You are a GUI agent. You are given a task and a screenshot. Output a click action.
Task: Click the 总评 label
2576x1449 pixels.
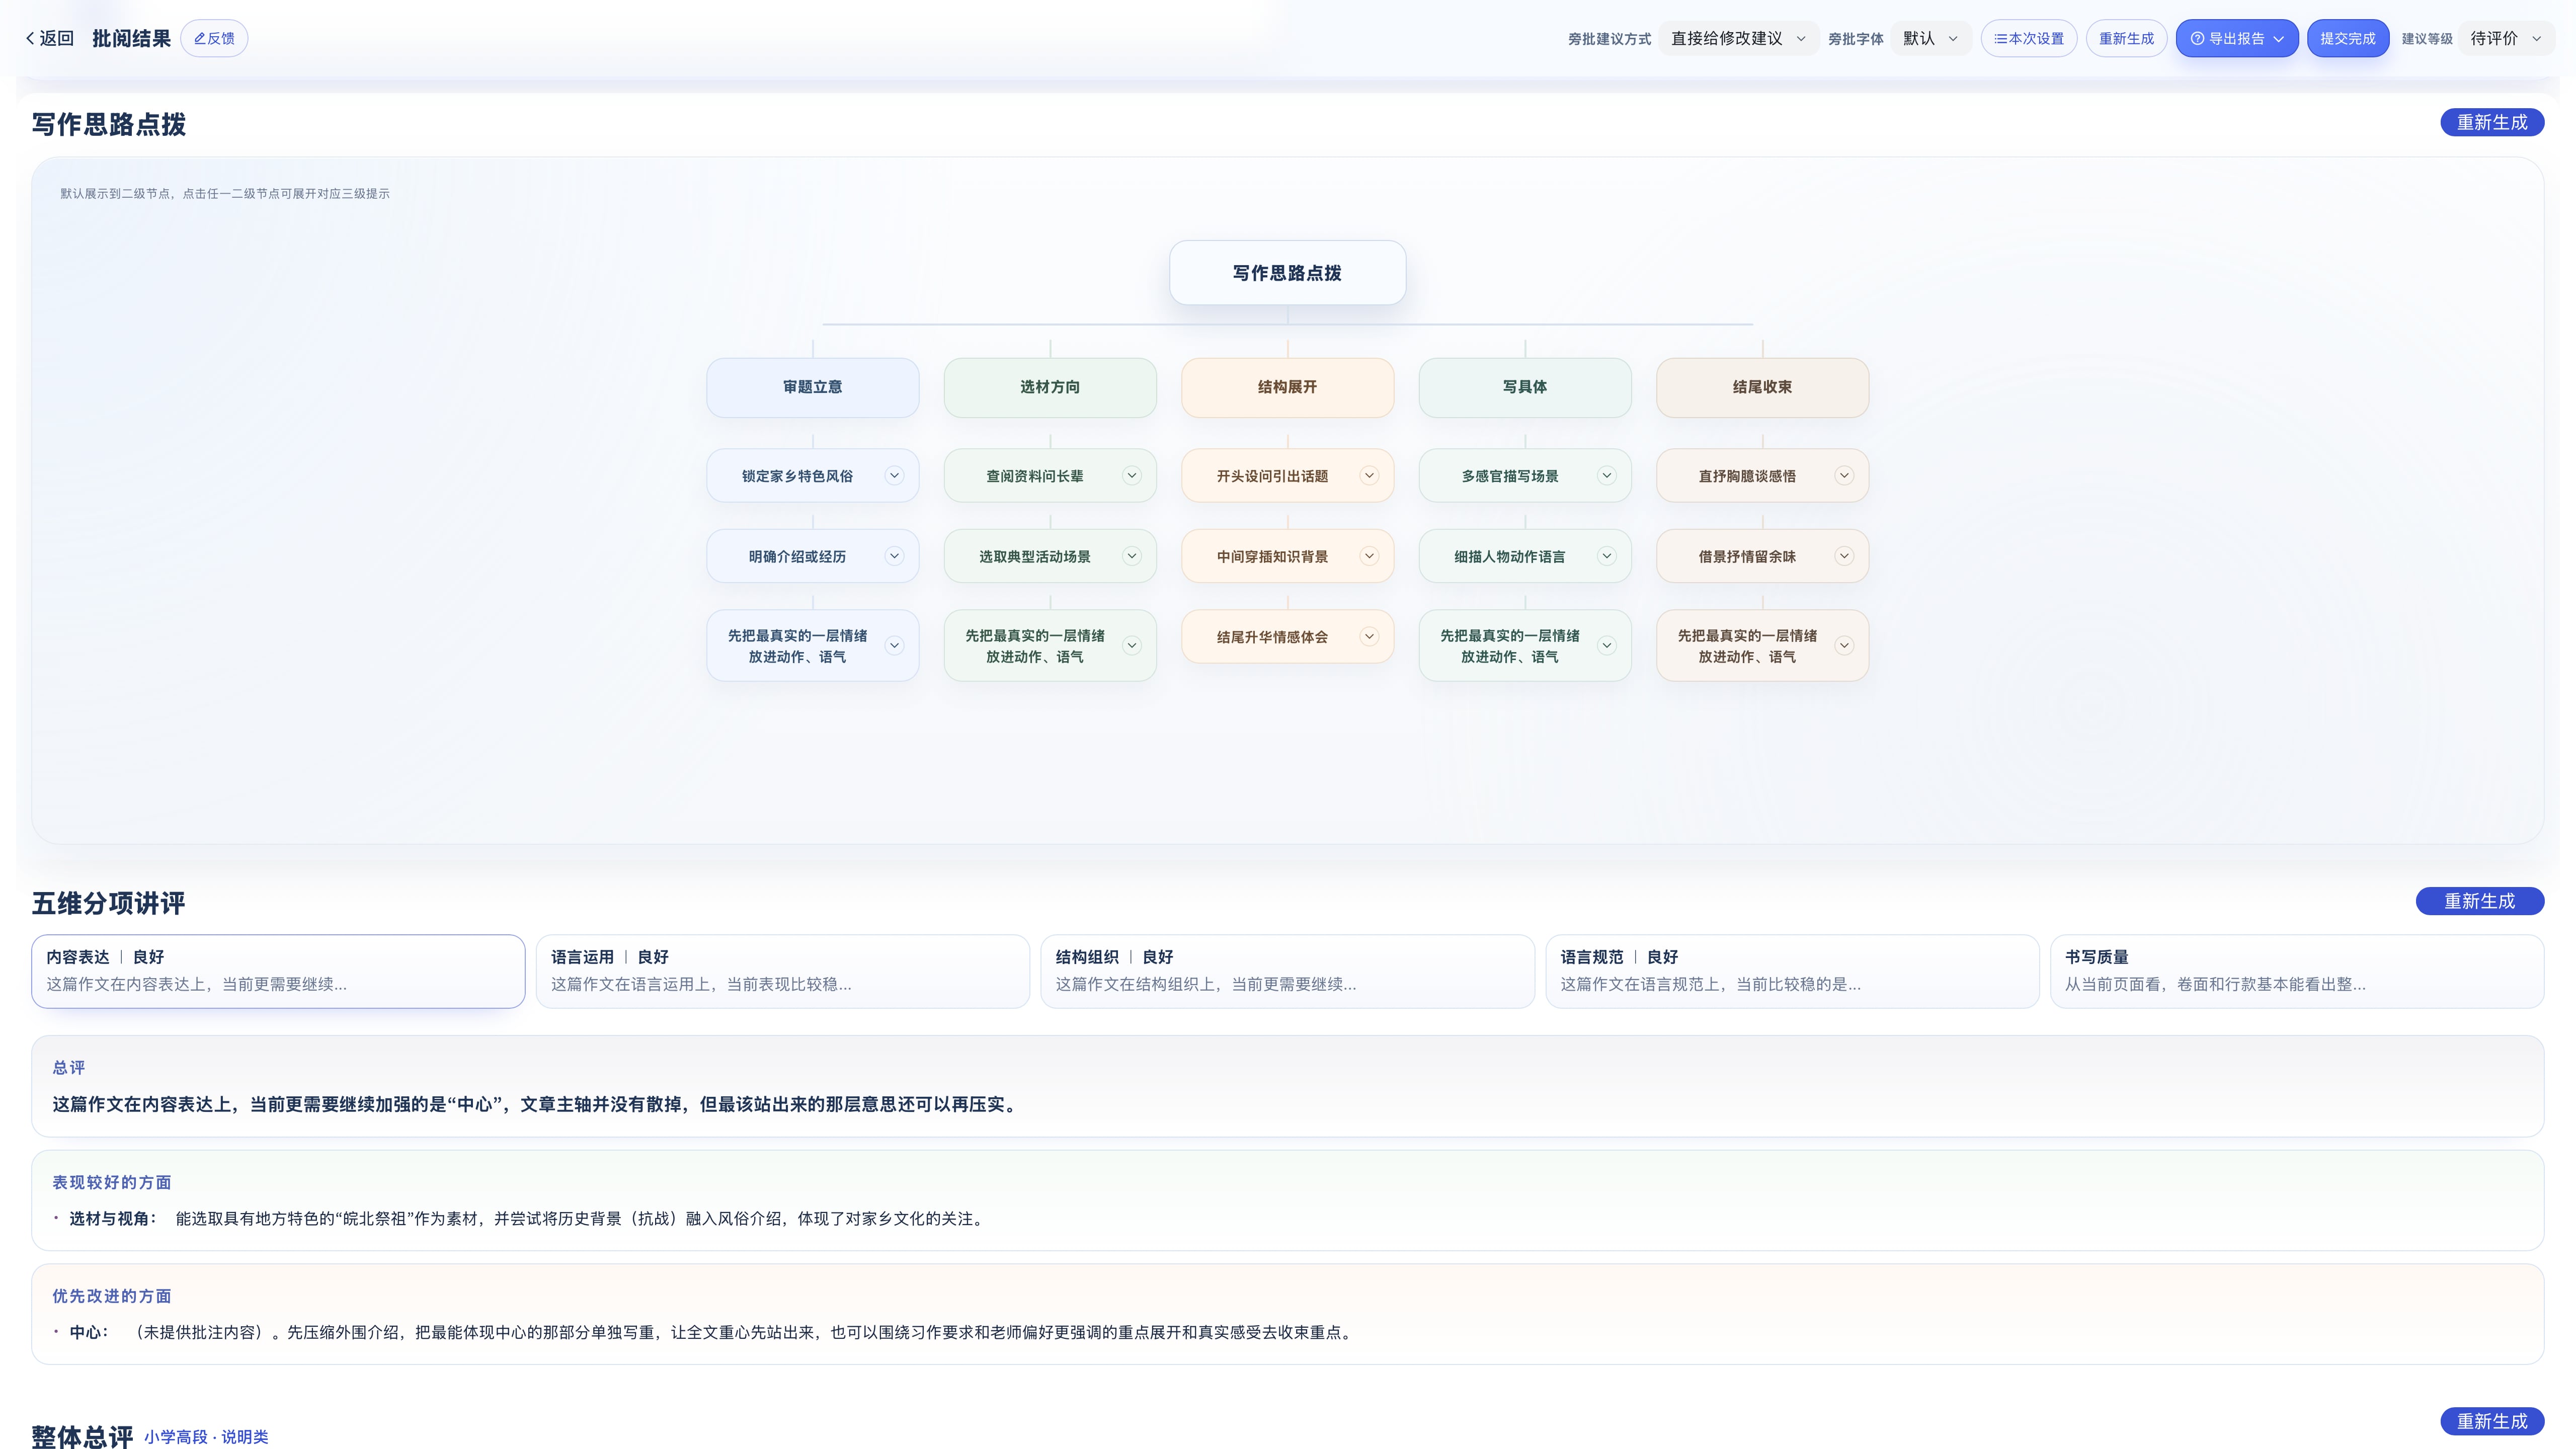coord(69,1067)
